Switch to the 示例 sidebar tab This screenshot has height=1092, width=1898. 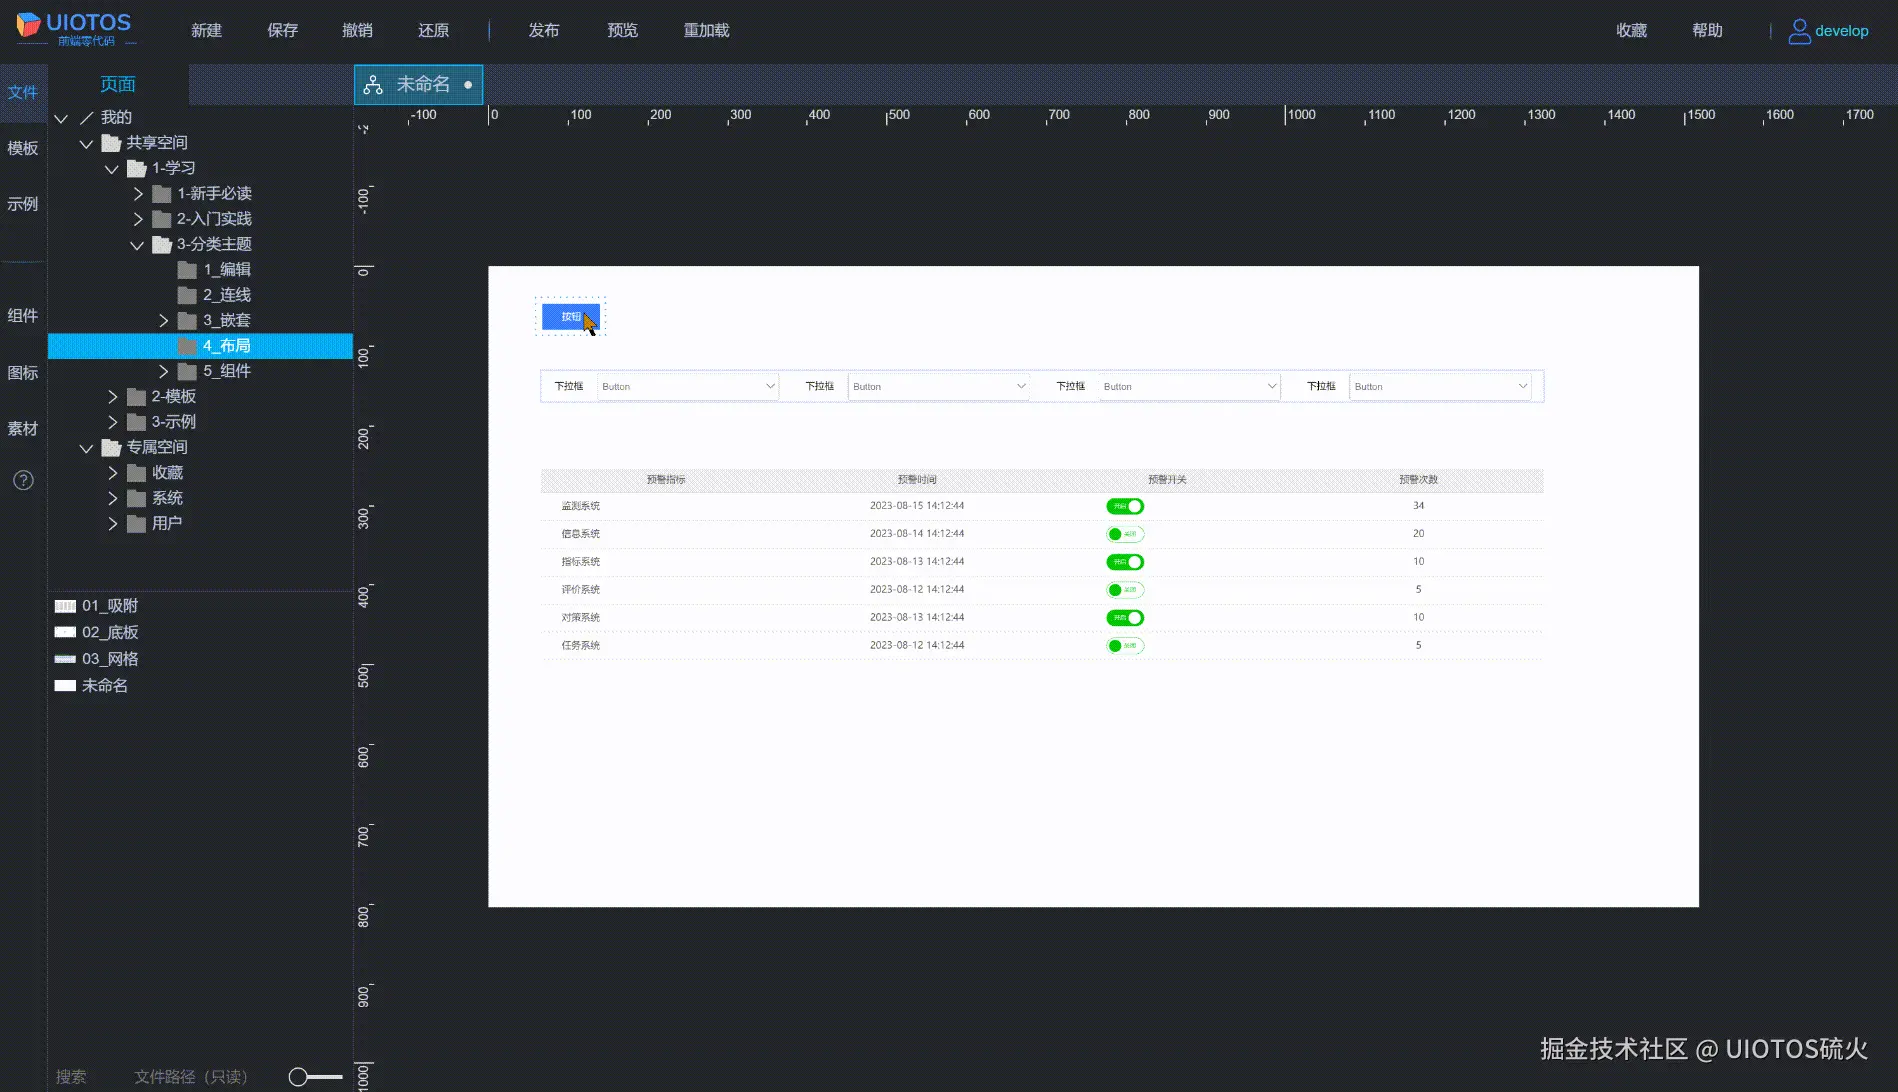(x=23, y=205)
